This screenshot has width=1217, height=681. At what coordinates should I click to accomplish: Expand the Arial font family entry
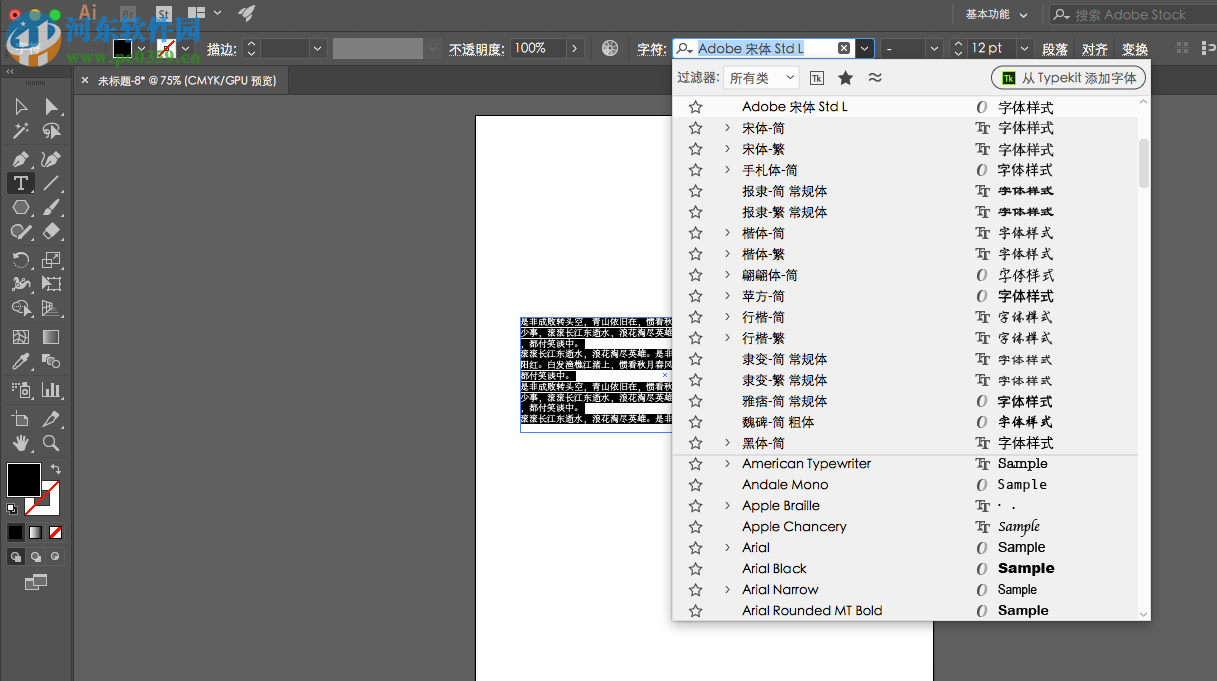[726, 547]
